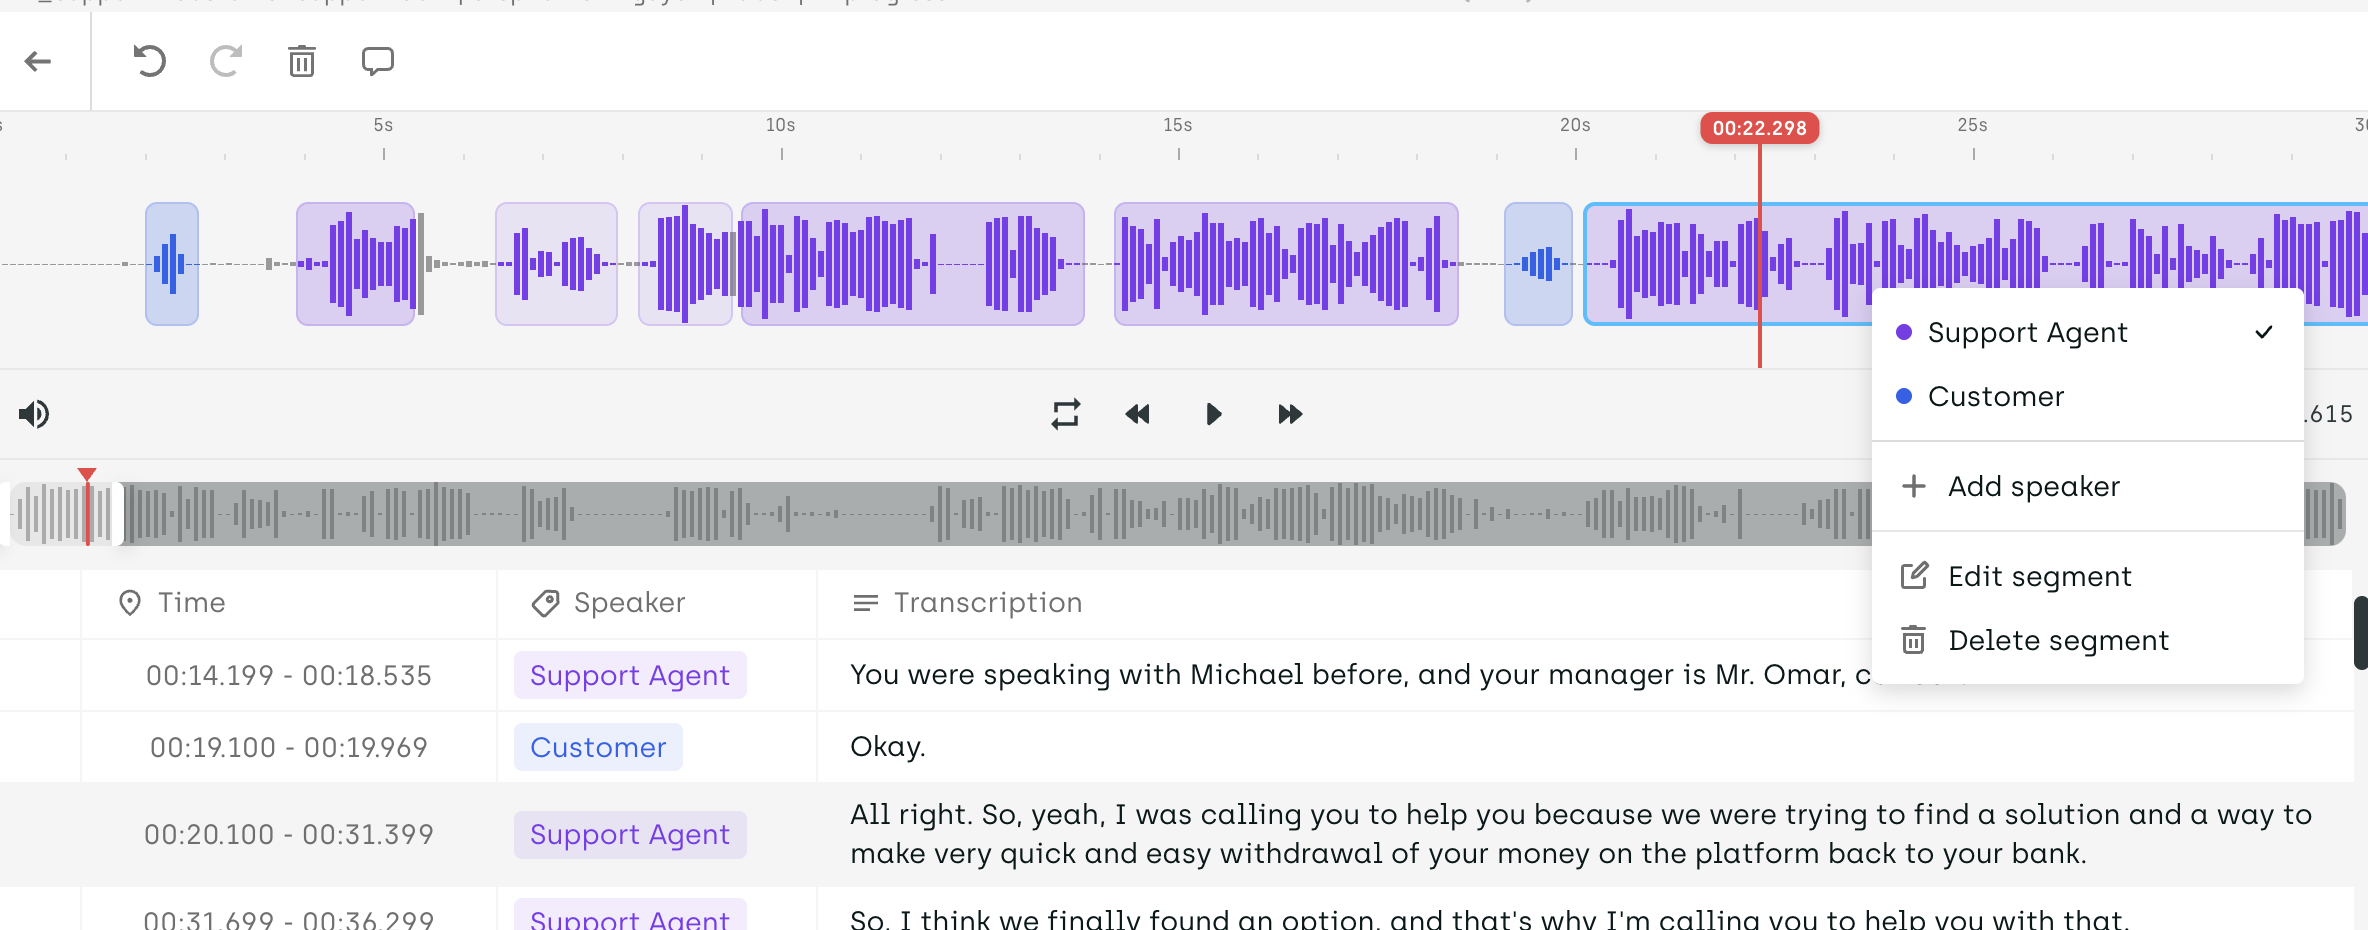This screenshot has height=930, width=2368.
Task: Open Support Agent tag in the 00:20.100 row
Action: pyautogui.click(x=630, y=834)
